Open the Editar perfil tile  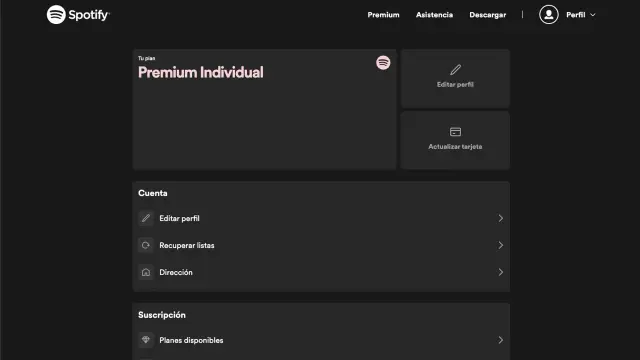(x=455, y=79)
